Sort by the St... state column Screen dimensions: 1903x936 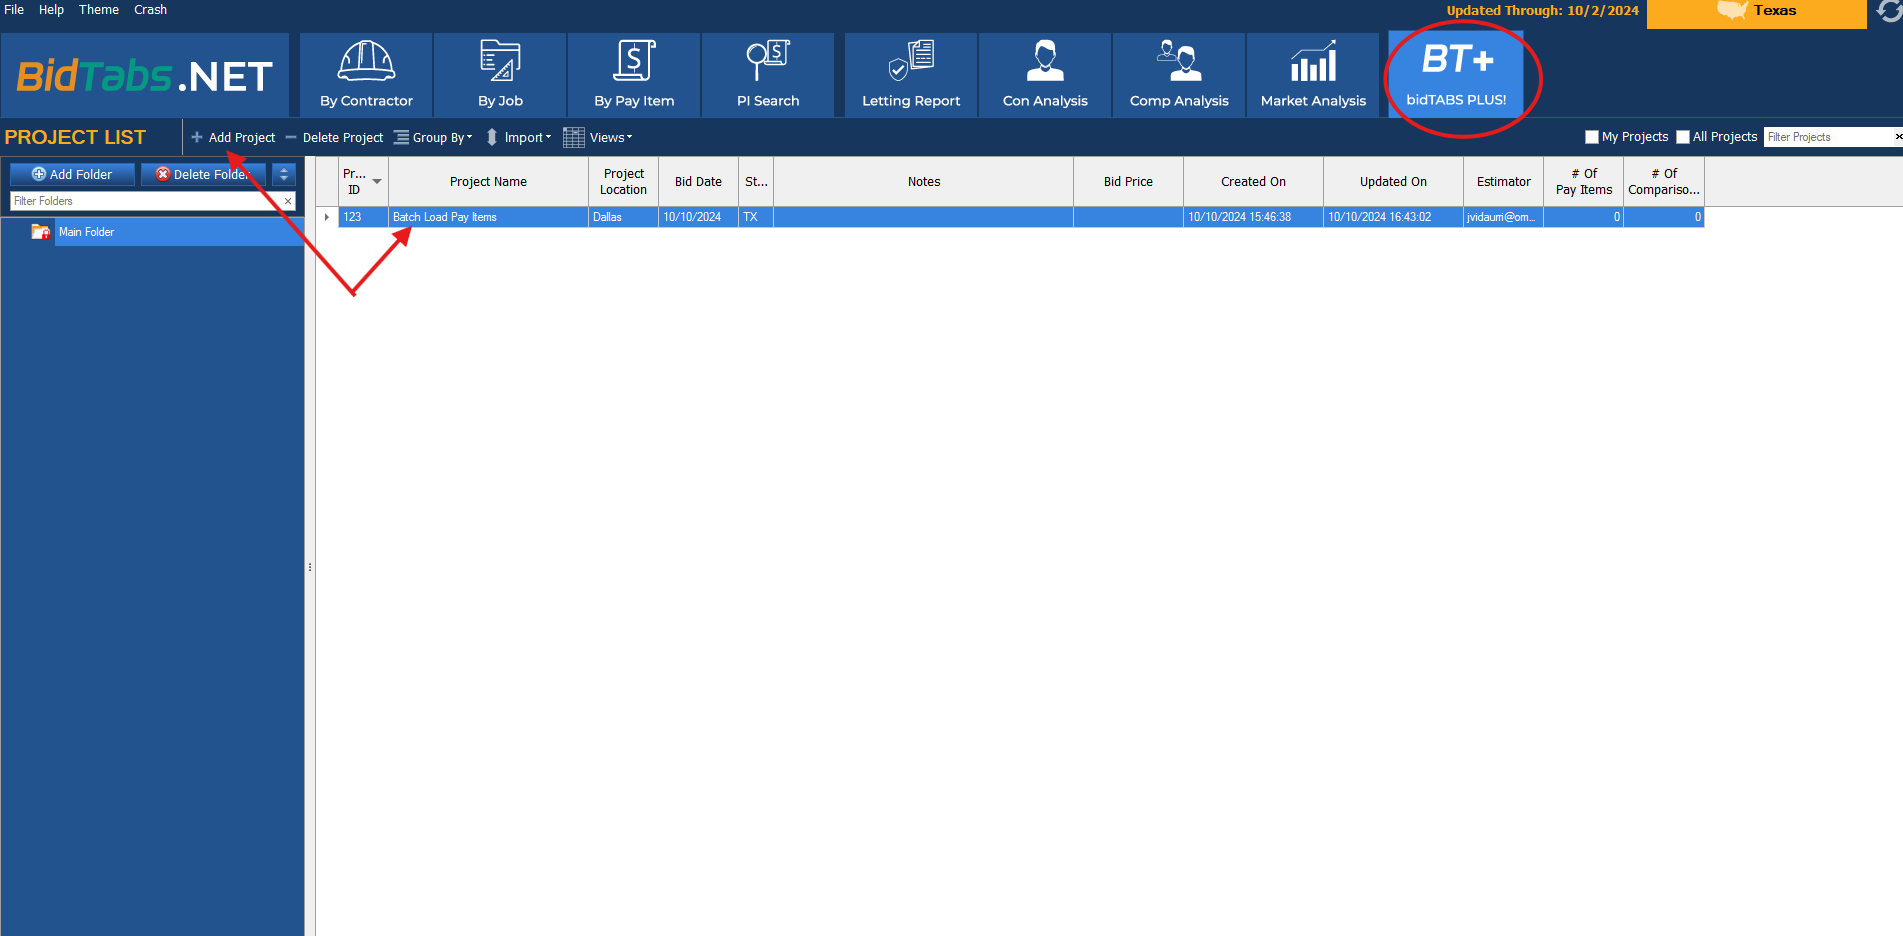click(756, 182)
